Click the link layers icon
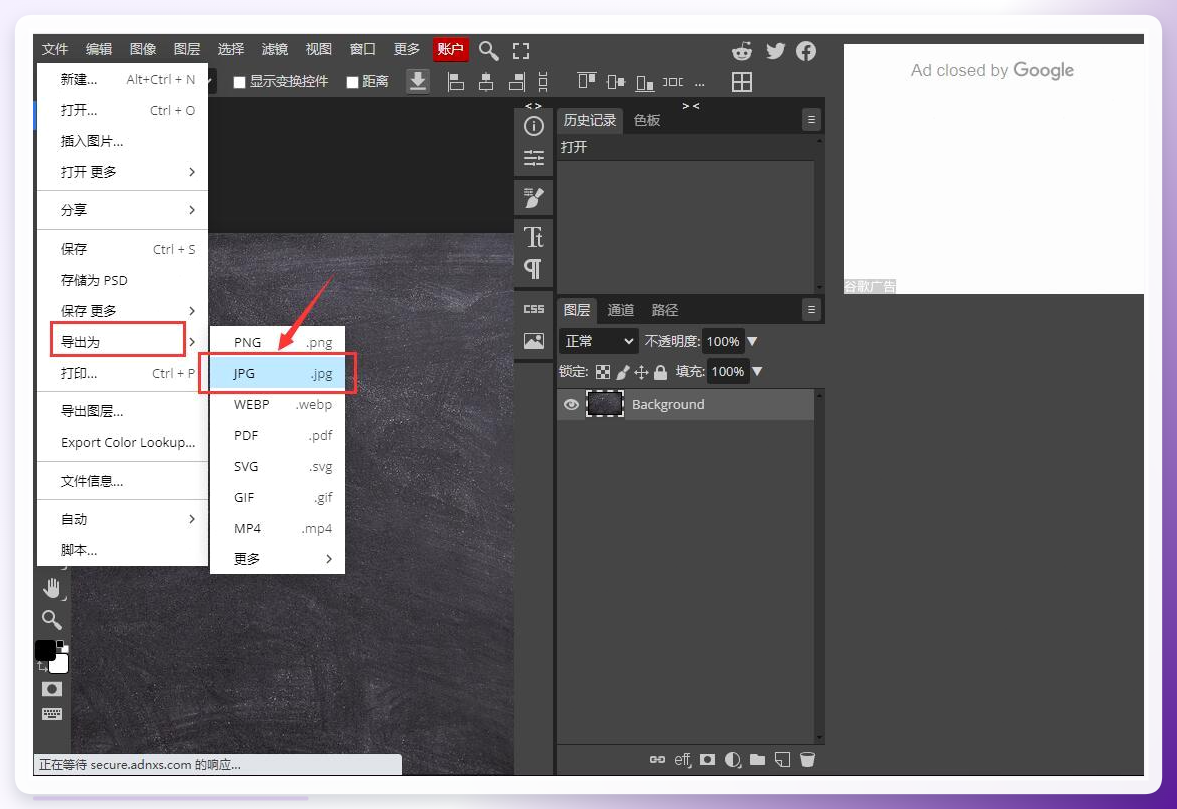 [658, 759]
